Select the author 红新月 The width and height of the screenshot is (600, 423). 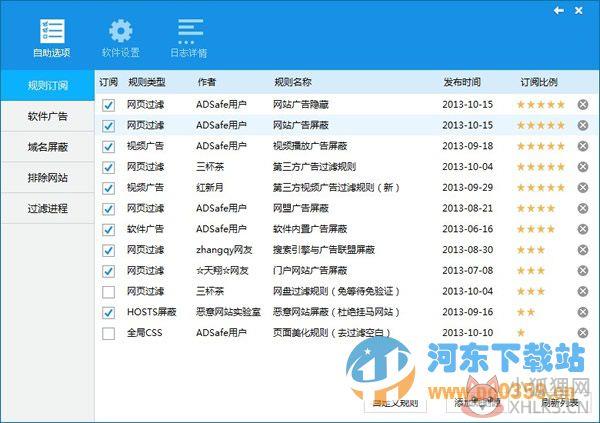pos(210,188)
